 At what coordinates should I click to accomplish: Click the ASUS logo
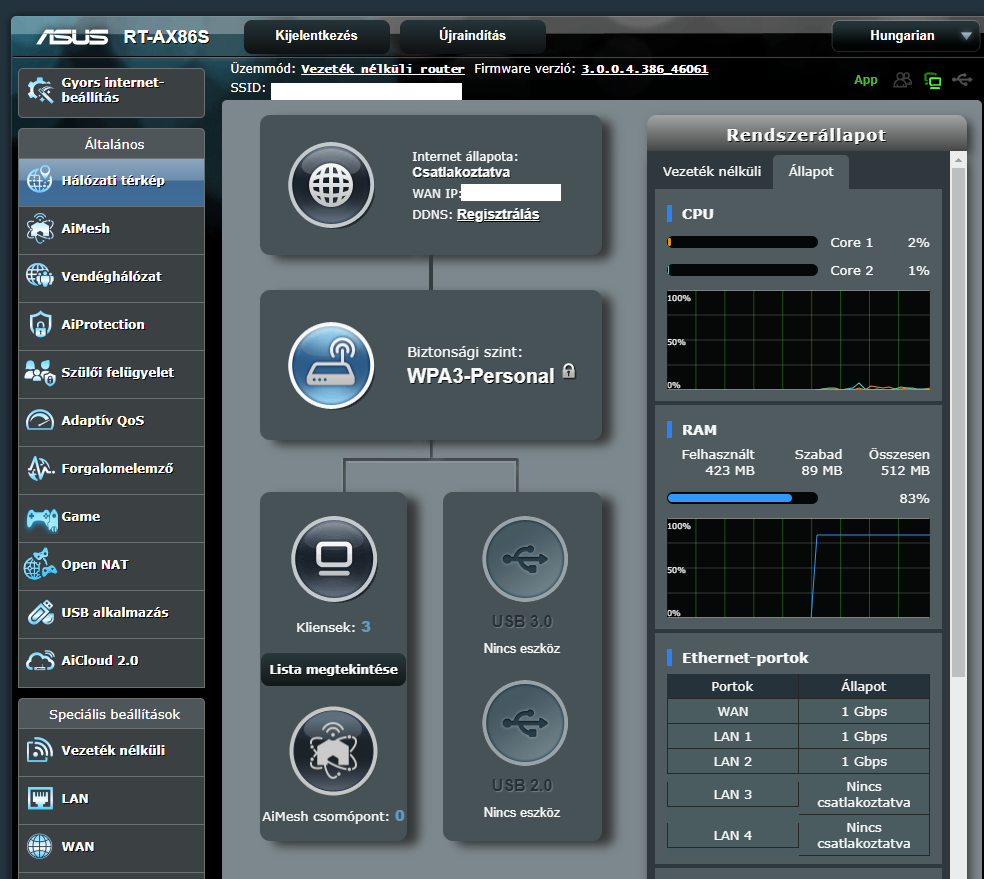72,37
